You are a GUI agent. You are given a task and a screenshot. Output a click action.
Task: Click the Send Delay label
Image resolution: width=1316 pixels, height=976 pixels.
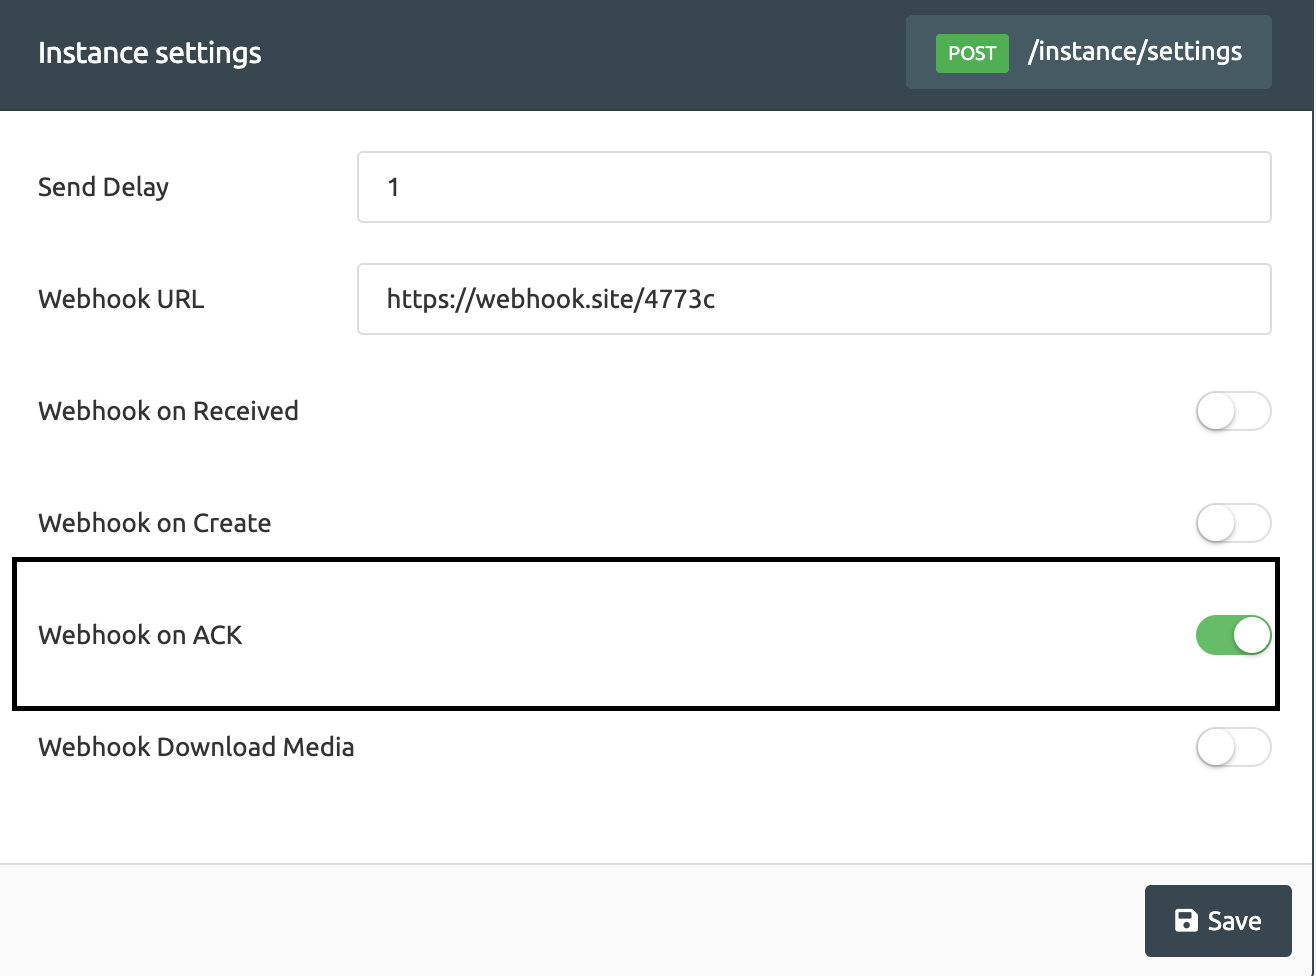[103, 187]
